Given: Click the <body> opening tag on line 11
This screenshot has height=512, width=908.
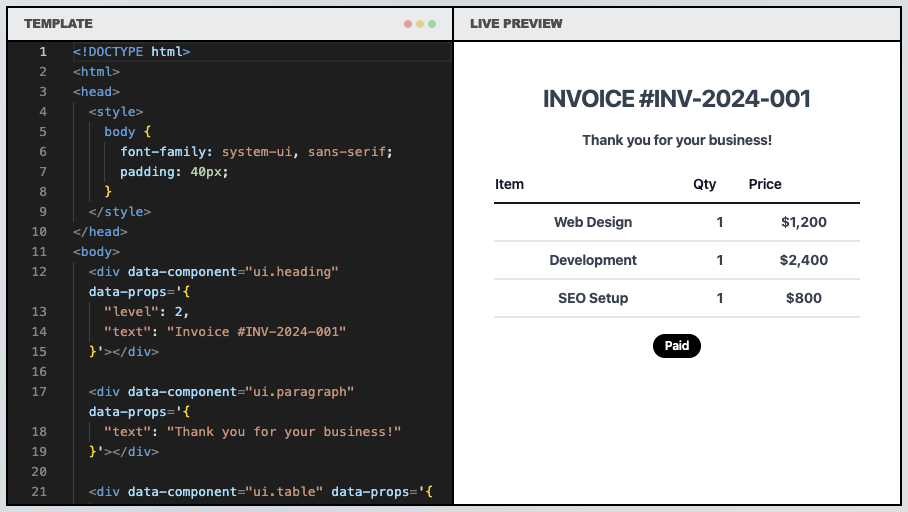Looking at the screenshot, I should coord(96,252).
